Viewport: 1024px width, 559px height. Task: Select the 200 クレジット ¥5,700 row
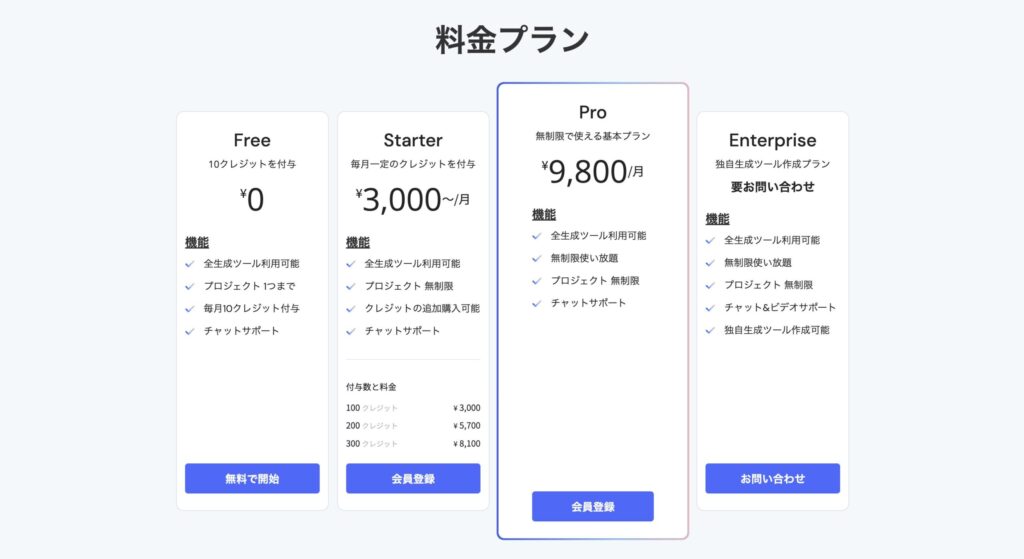[x=413, y=426]
